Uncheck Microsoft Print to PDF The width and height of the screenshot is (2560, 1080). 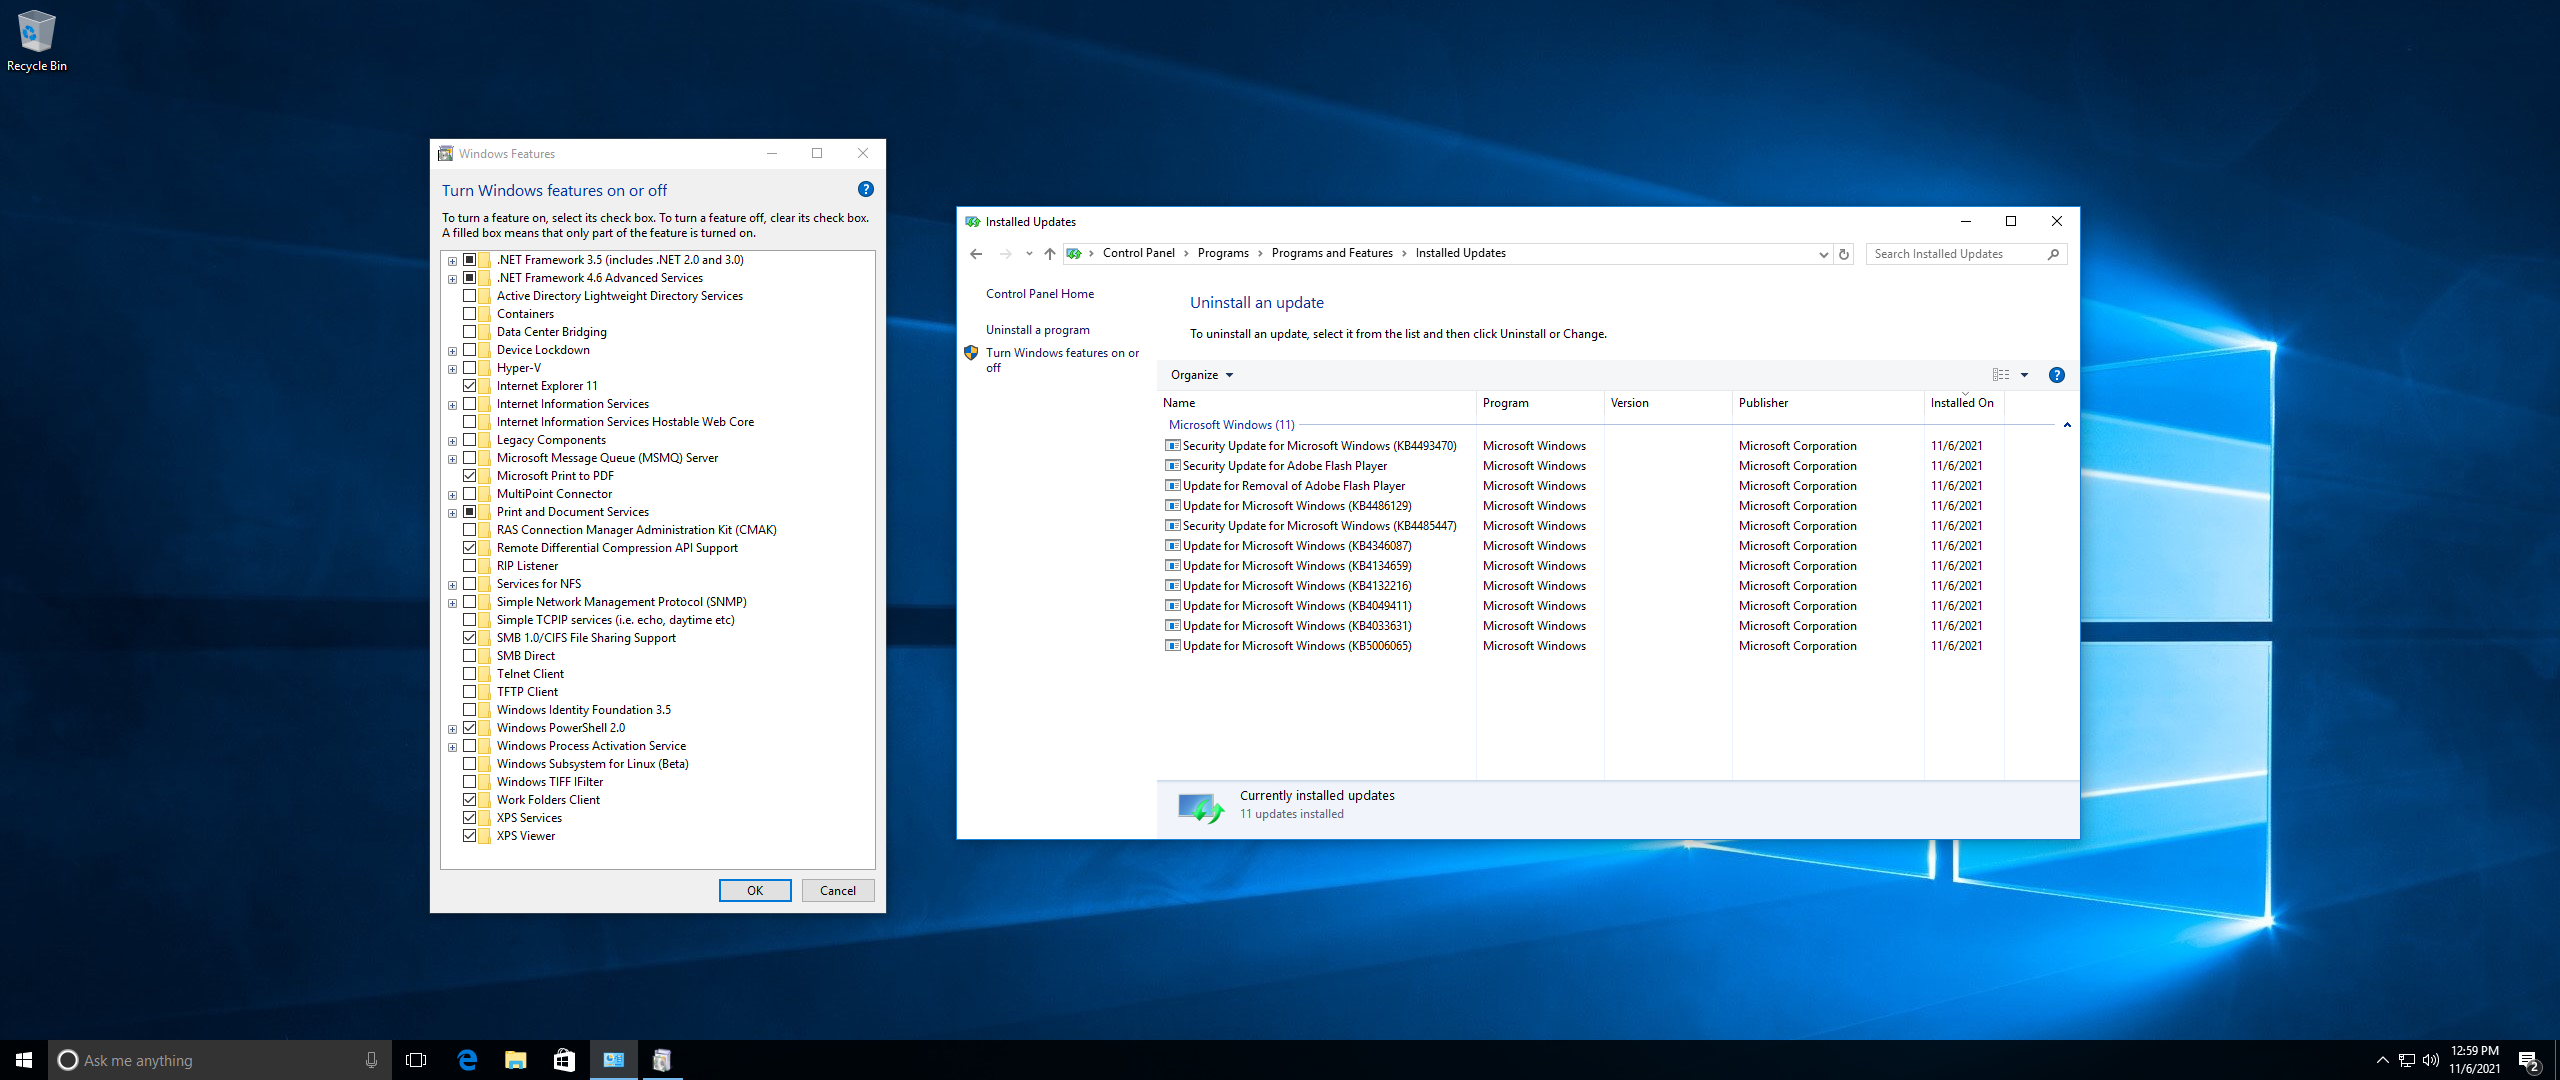tap(469, 476)
